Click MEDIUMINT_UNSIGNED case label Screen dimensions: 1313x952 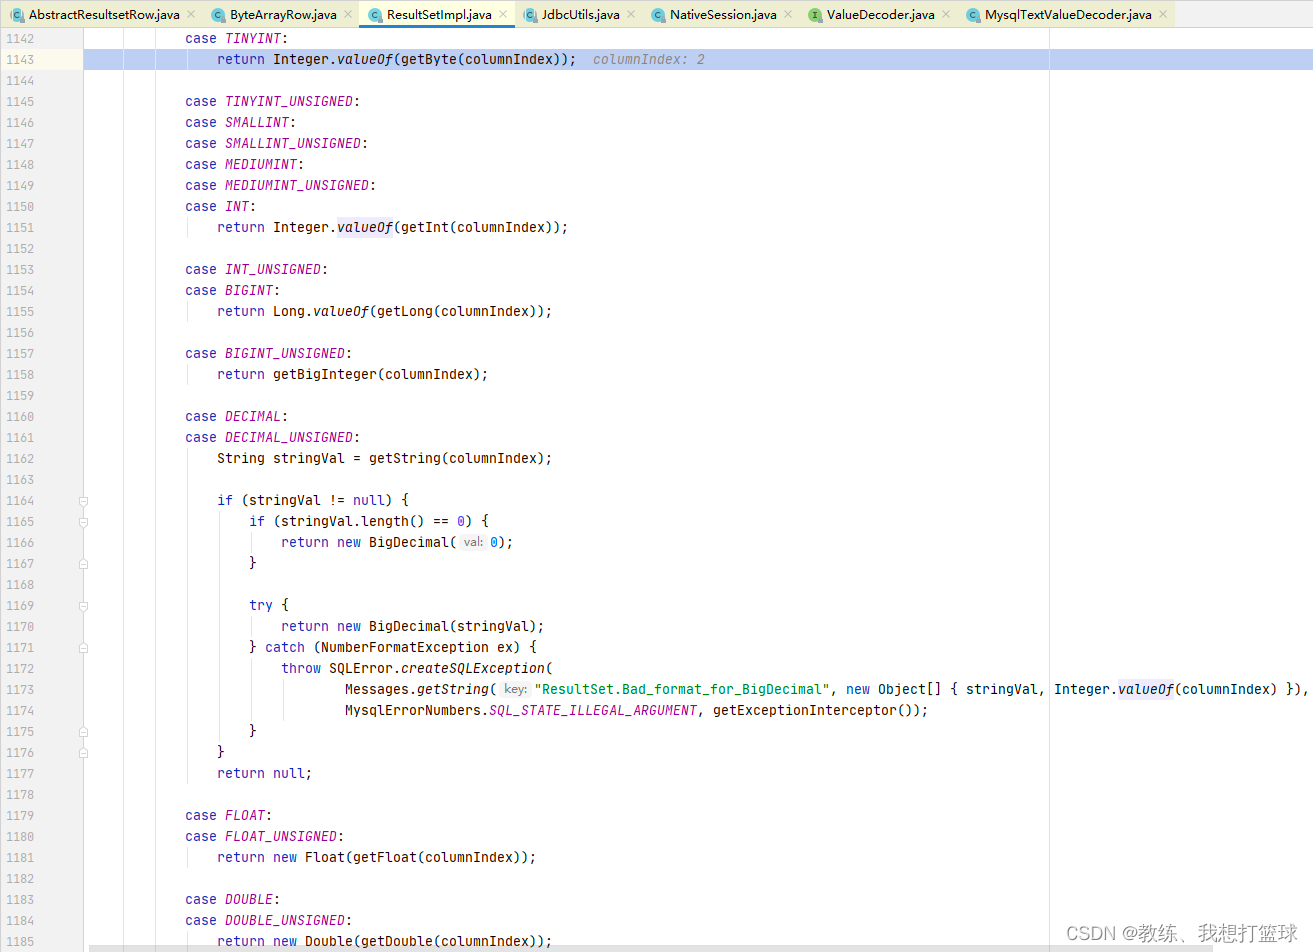[x=297, y=186]
